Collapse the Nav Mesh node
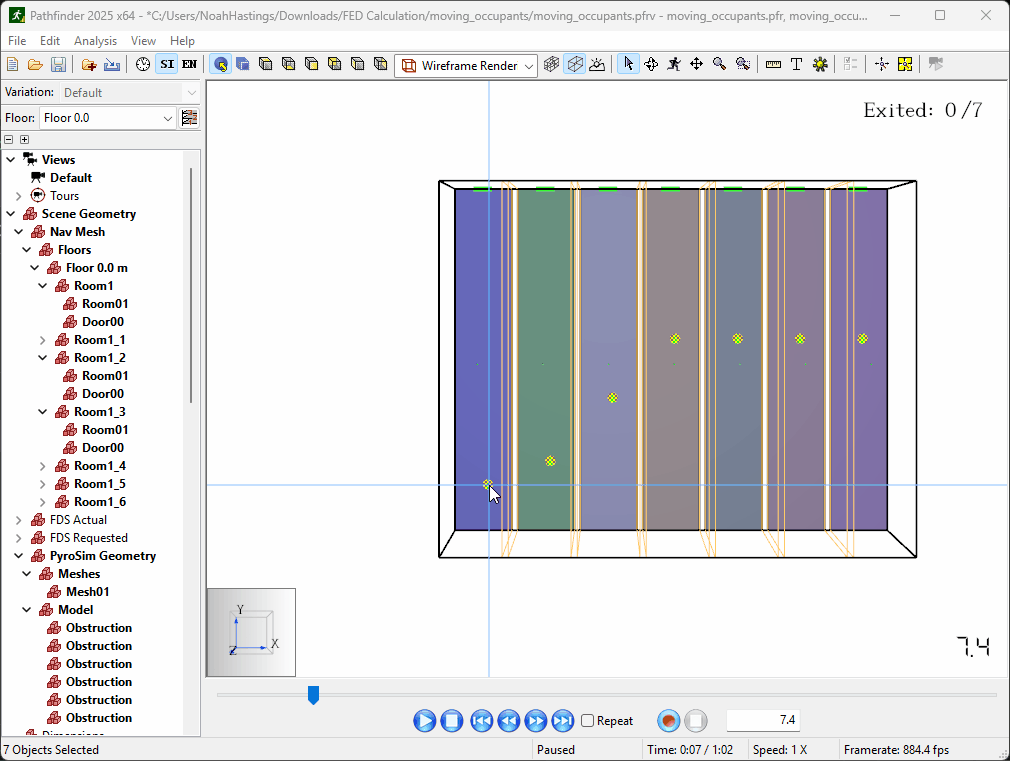Viewport: 1010px width, 761px height. [x=19, y=232]
